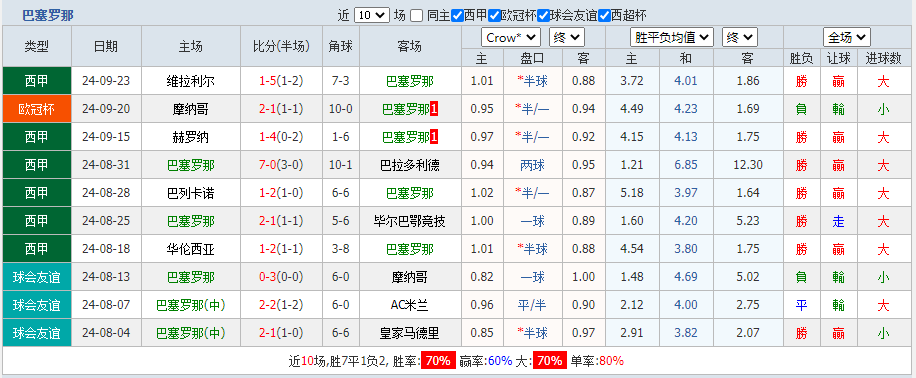Click the 类型 column header
This screenshot has height=378, width=916.
[37, 46]
